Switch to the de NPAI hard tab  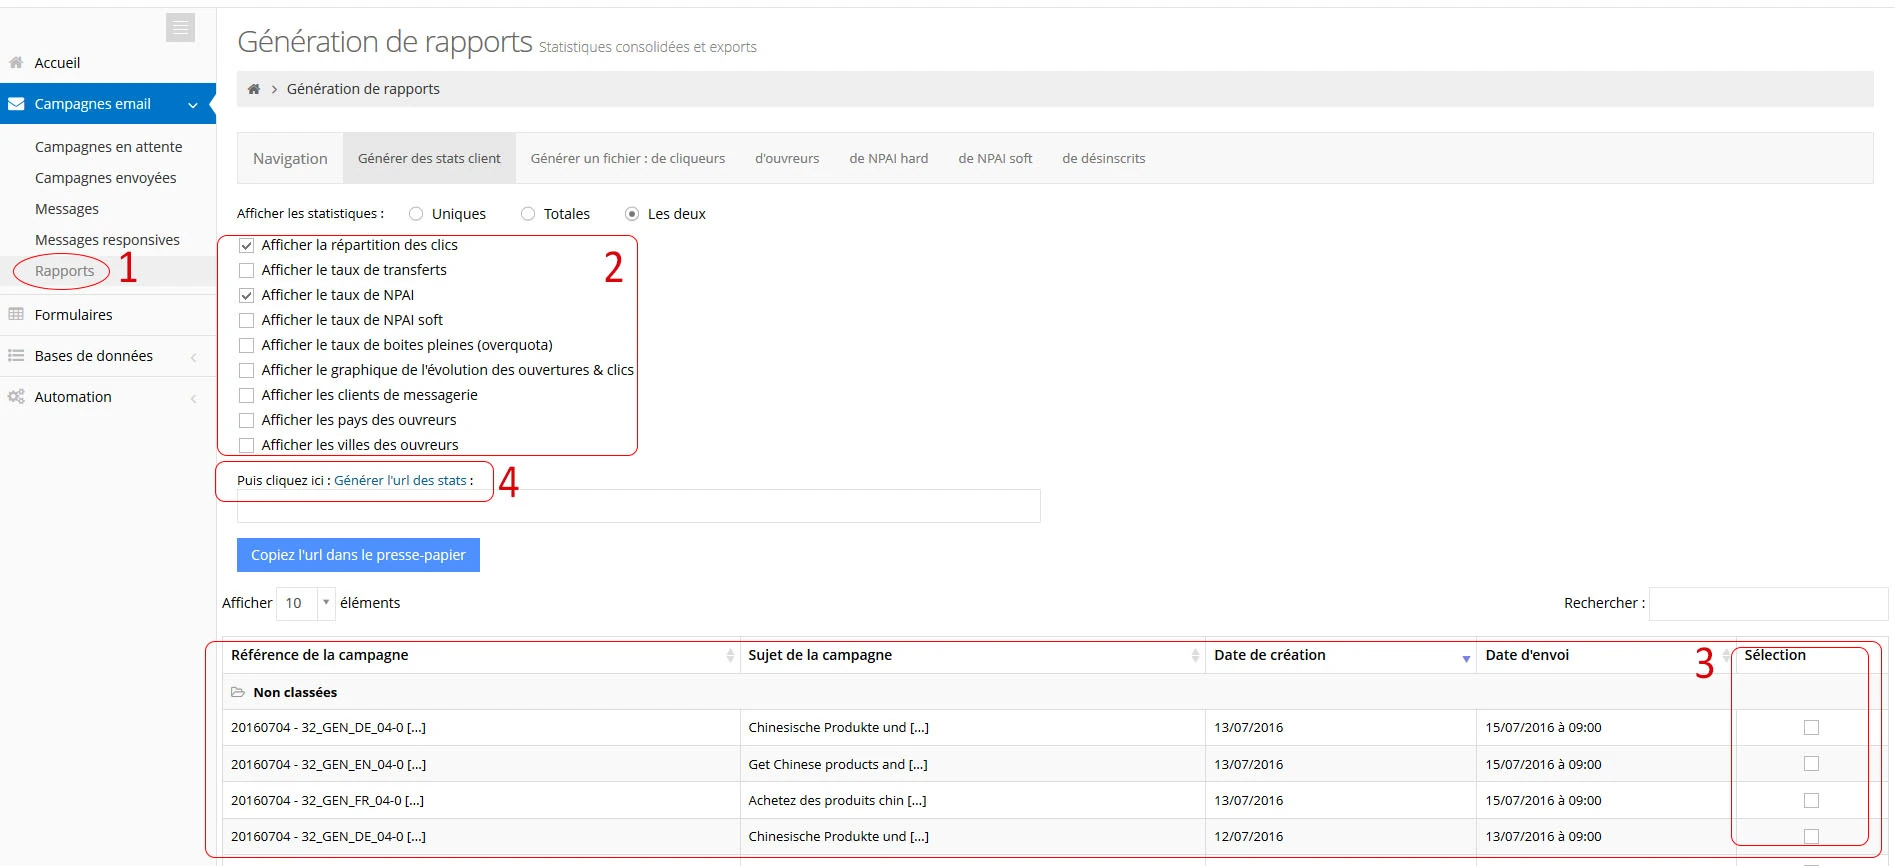pyautogui.click(x=888, y=159)
